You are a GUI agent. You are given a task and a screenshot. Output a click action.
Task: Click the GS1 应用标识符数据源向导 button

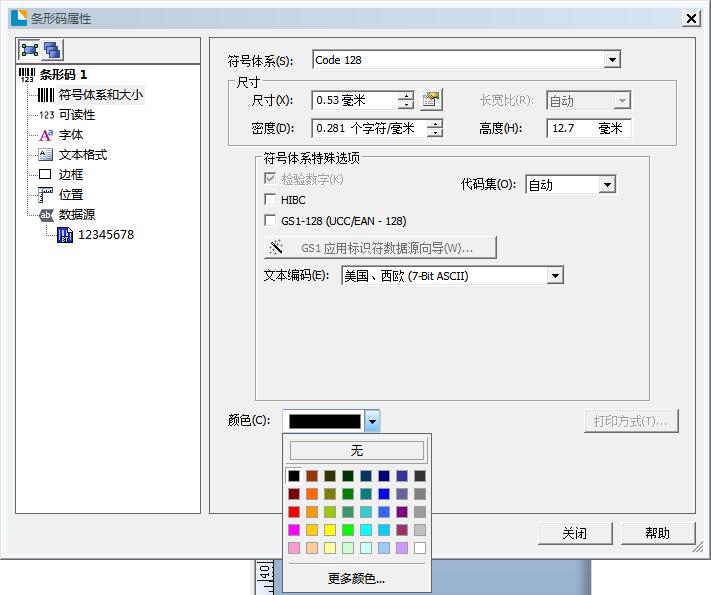[x=380, y=248]
